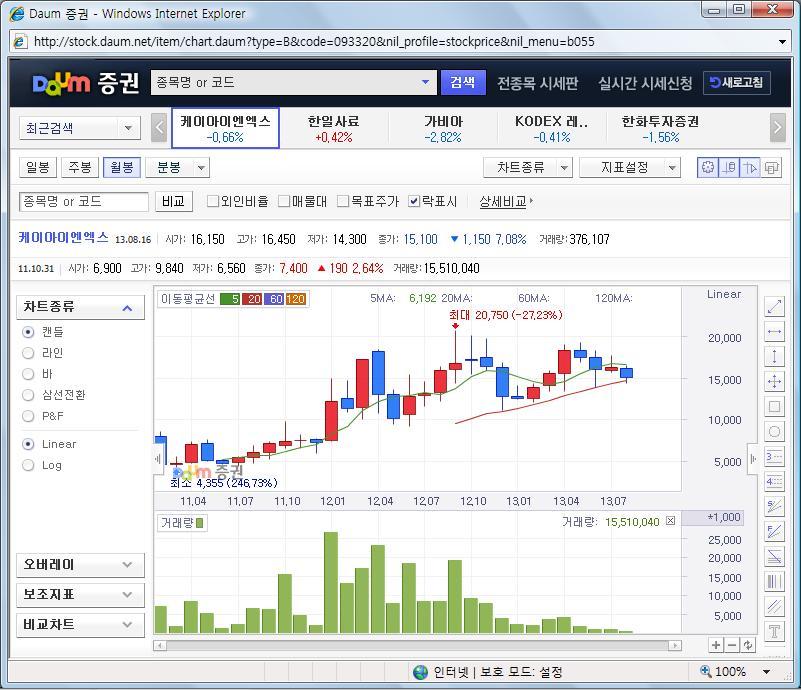Click the gear chart settings icon
Image resolution: width=801 pixels, height=690 pixels.
point(708,168)
